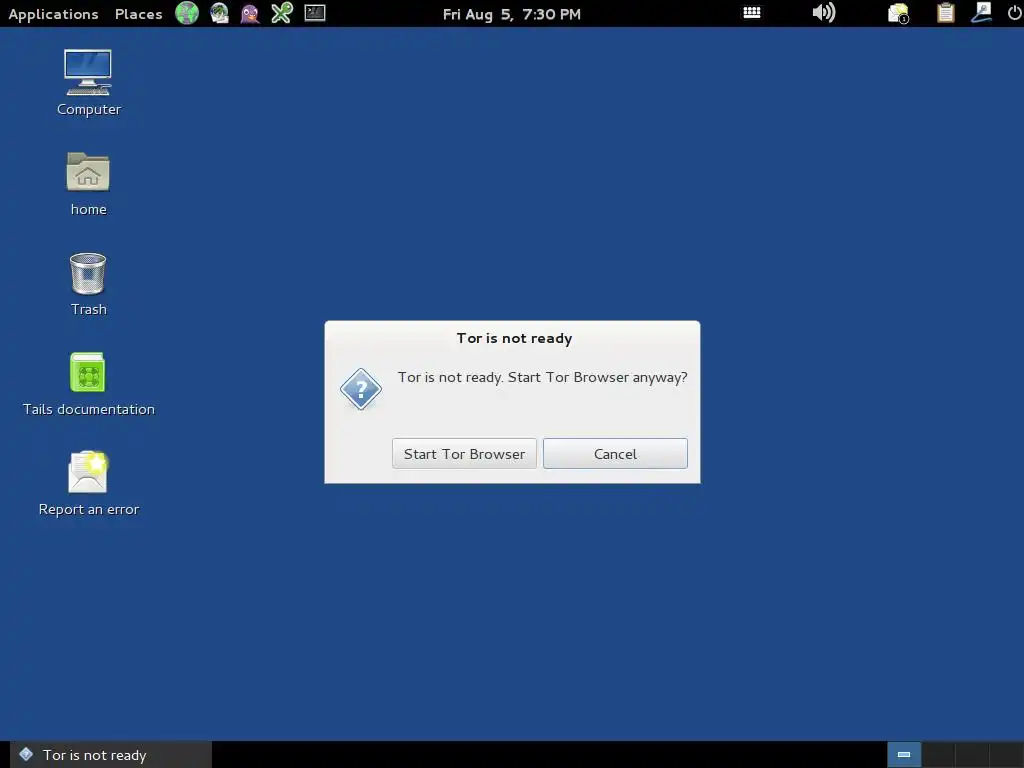Switch to the third workspace in switcher
The width and height of the screenshot is (1024, 768).
point(972,755)
